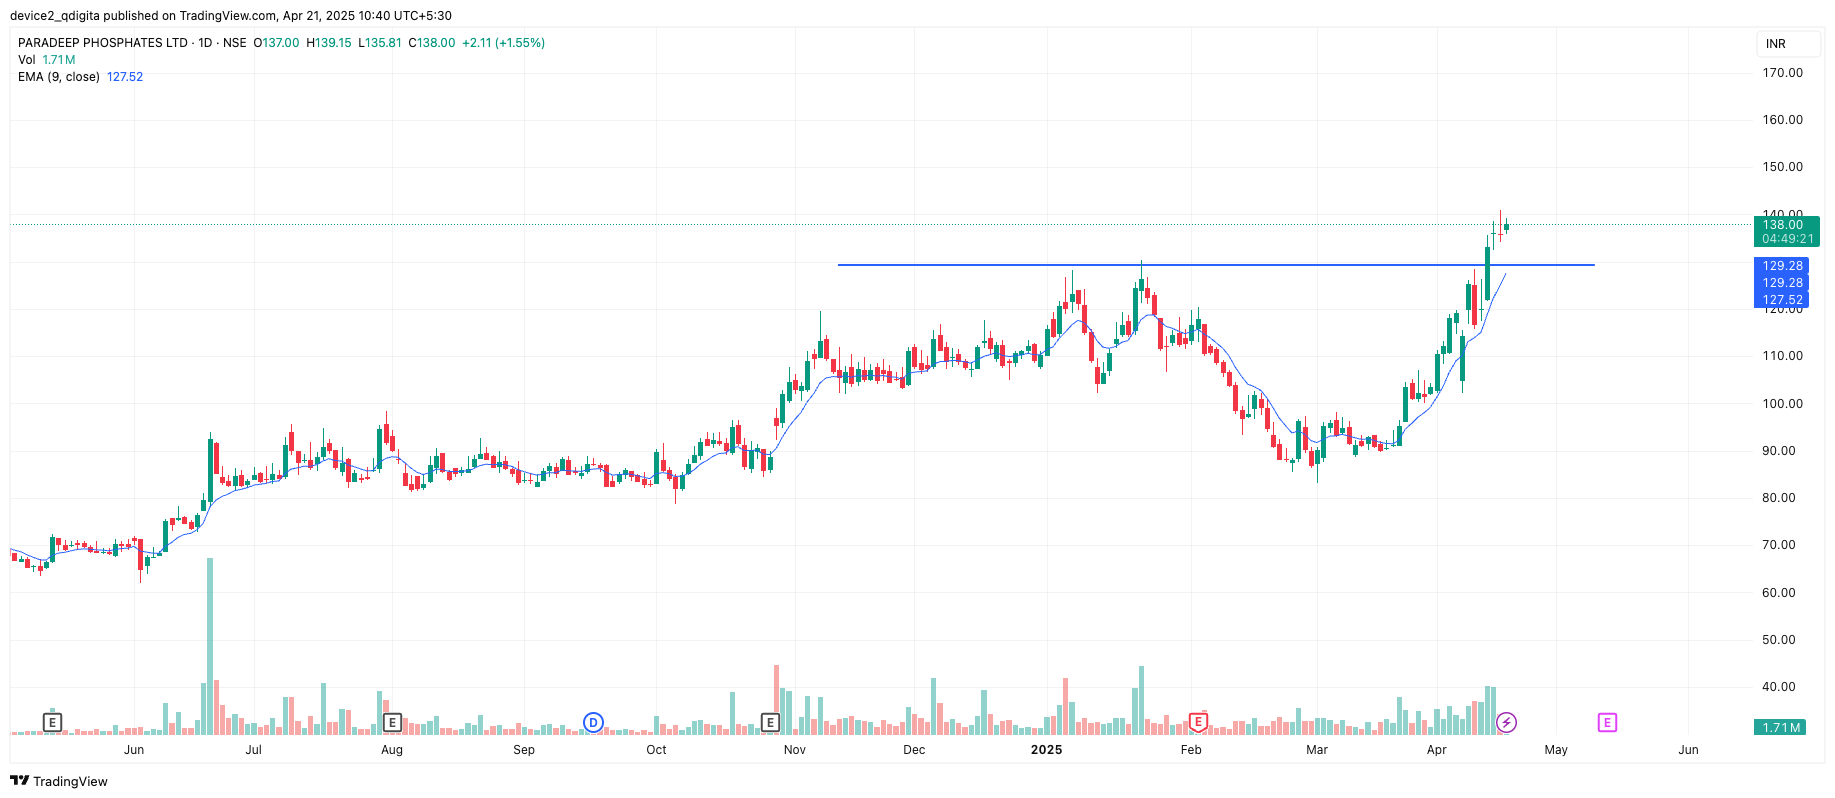Click the TradingView logo at bottom left
The height and width of the screenshot is (798, 1835).
click(59, 781)
